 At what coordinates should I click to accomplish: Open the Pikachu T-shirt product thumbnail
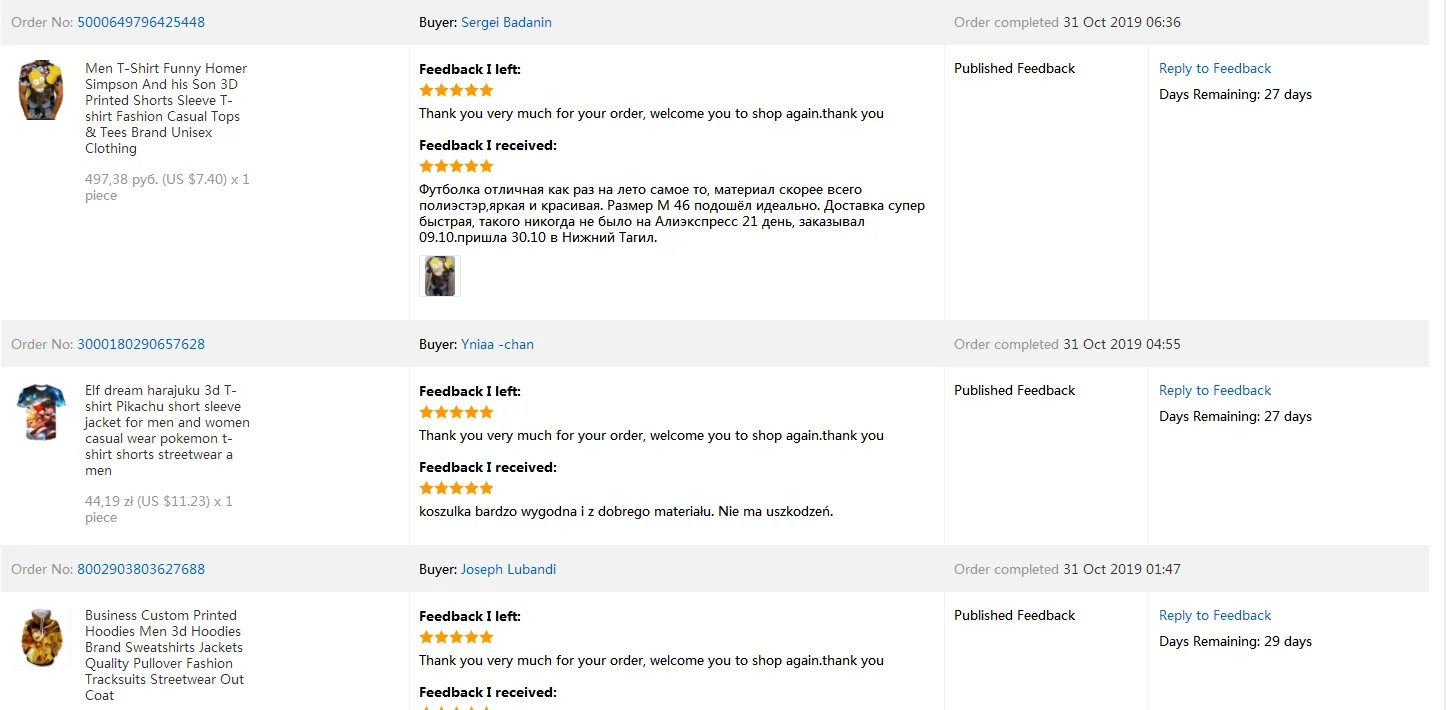tap(41, 412)
